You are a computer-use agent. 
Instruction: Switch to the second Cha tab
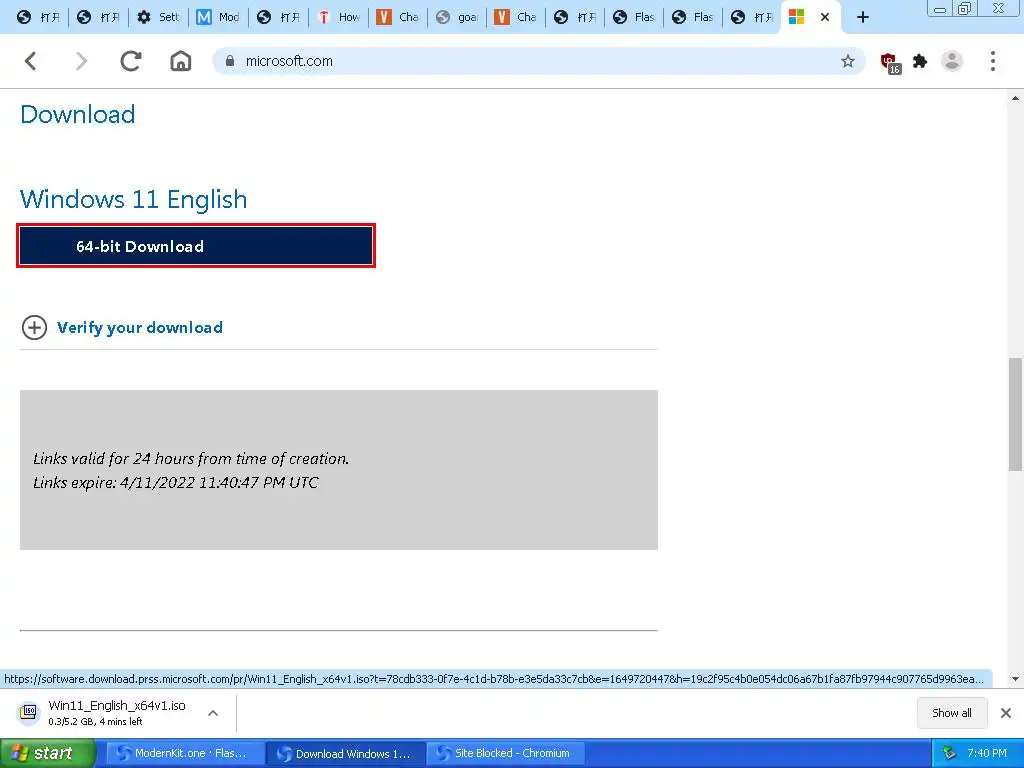coord(515,17)
